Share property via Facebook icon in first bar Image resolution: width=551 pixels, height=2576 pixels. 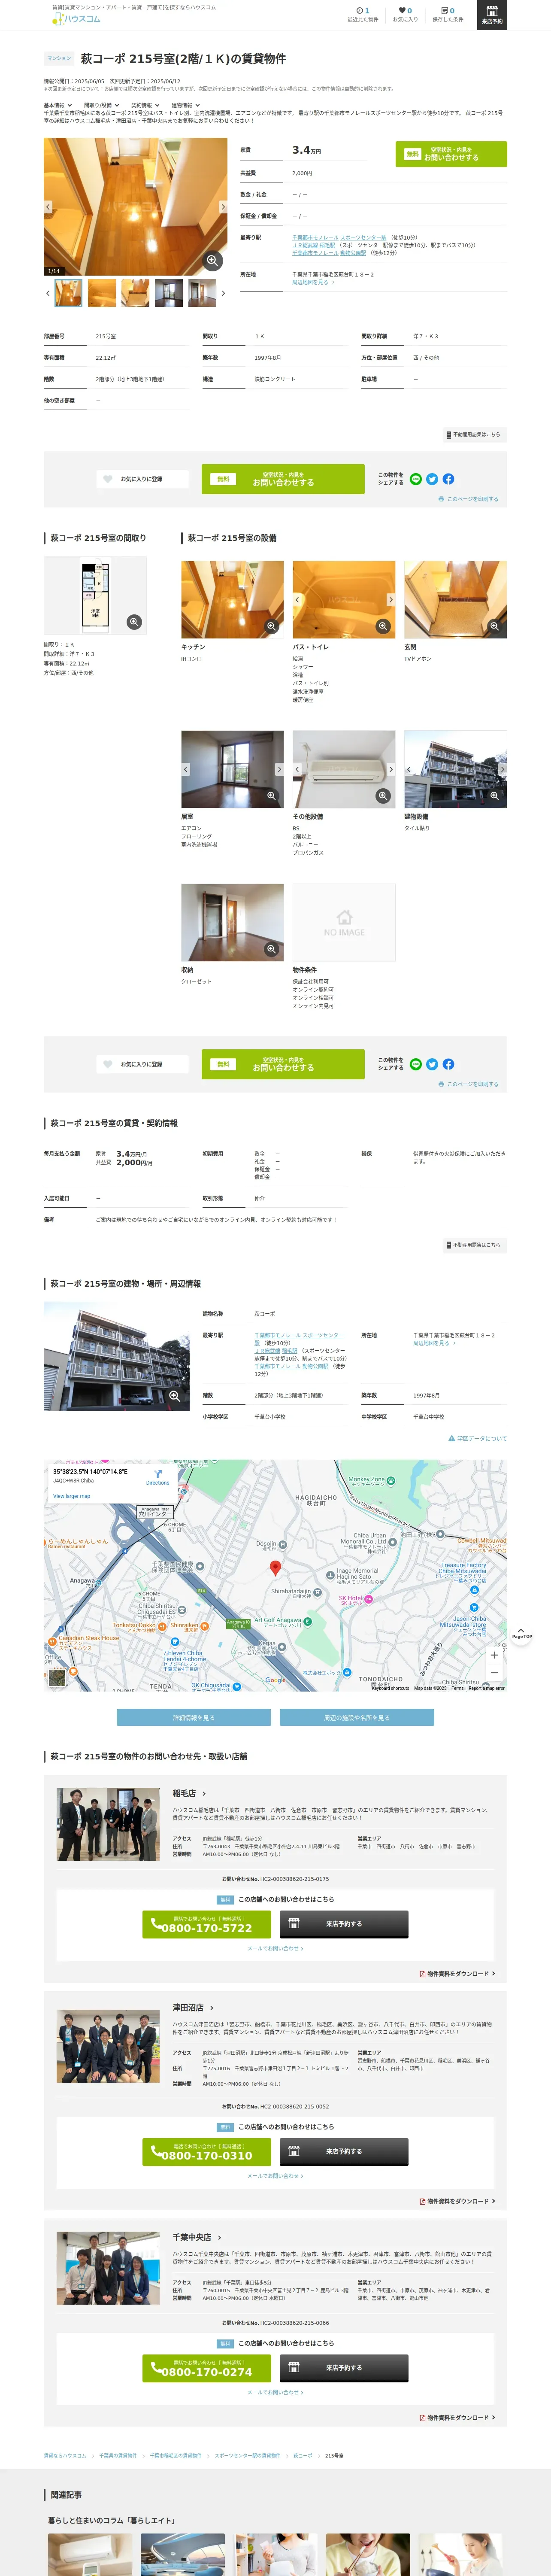coord(448,479)
